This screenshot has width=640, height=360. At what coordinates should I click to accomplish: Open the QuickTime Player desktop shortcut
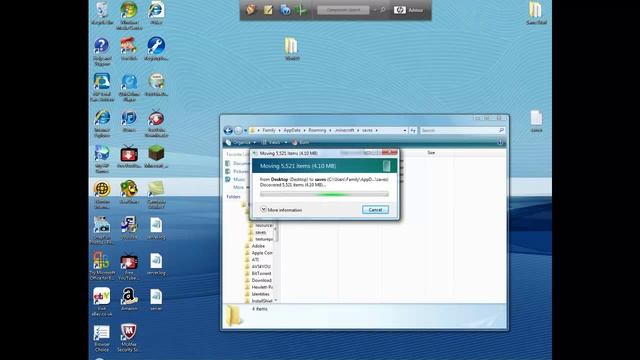pos(129,87)
